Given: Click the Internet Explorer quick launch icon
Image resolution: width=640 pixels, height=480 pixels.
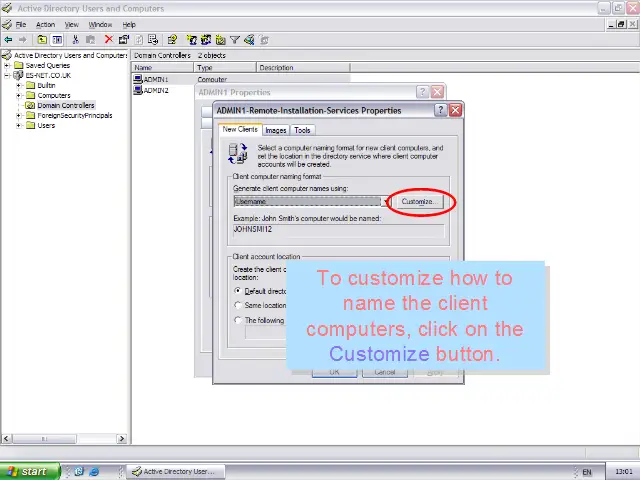Looking at the screenshot, I should (x=94, y=471).
